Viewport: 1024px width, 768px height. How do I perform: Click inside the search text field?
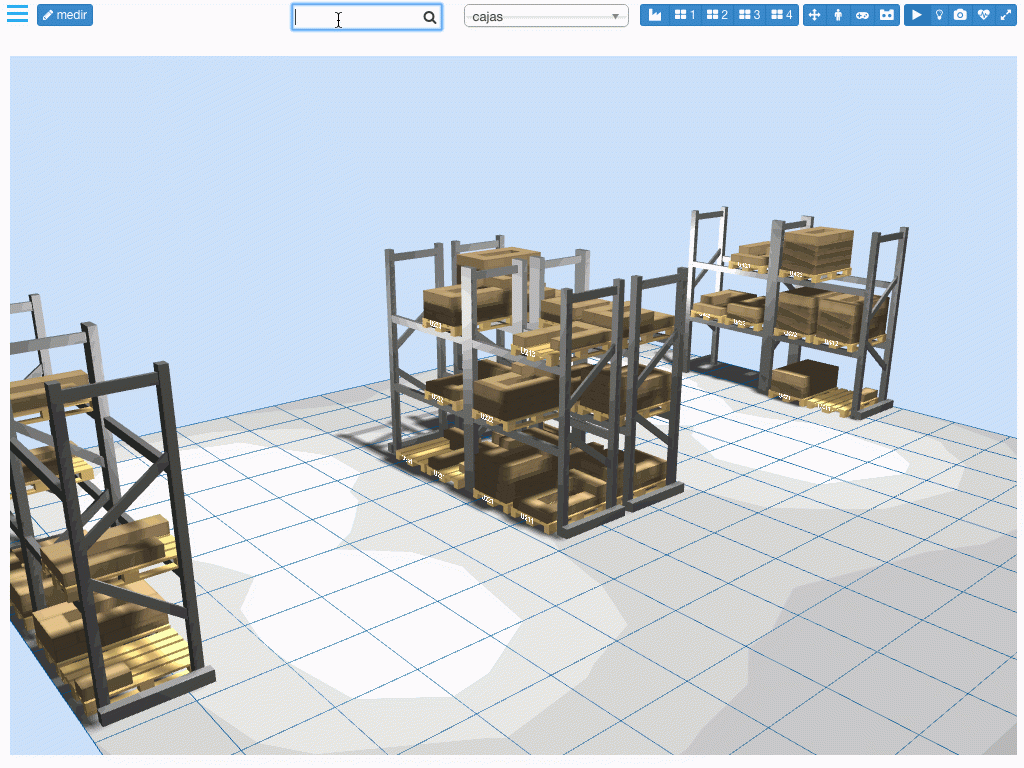tap(360, 17)
